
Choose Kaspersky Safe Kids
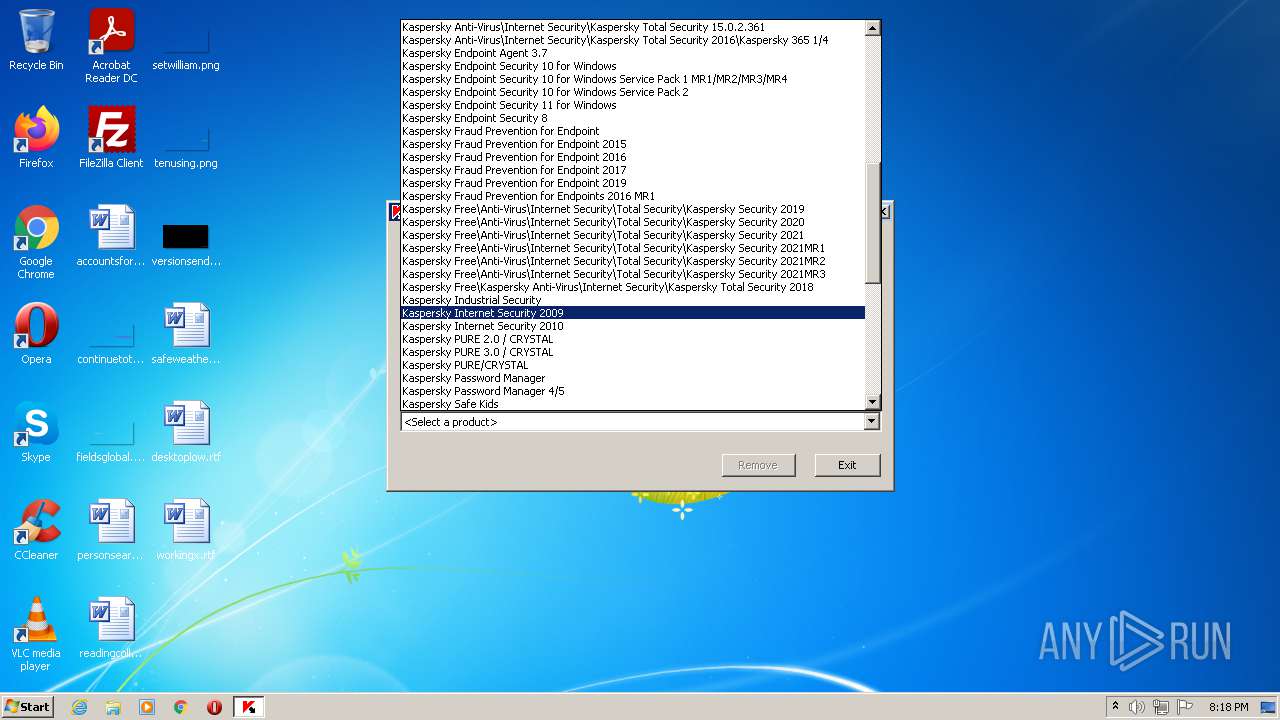tap(632, 404)
